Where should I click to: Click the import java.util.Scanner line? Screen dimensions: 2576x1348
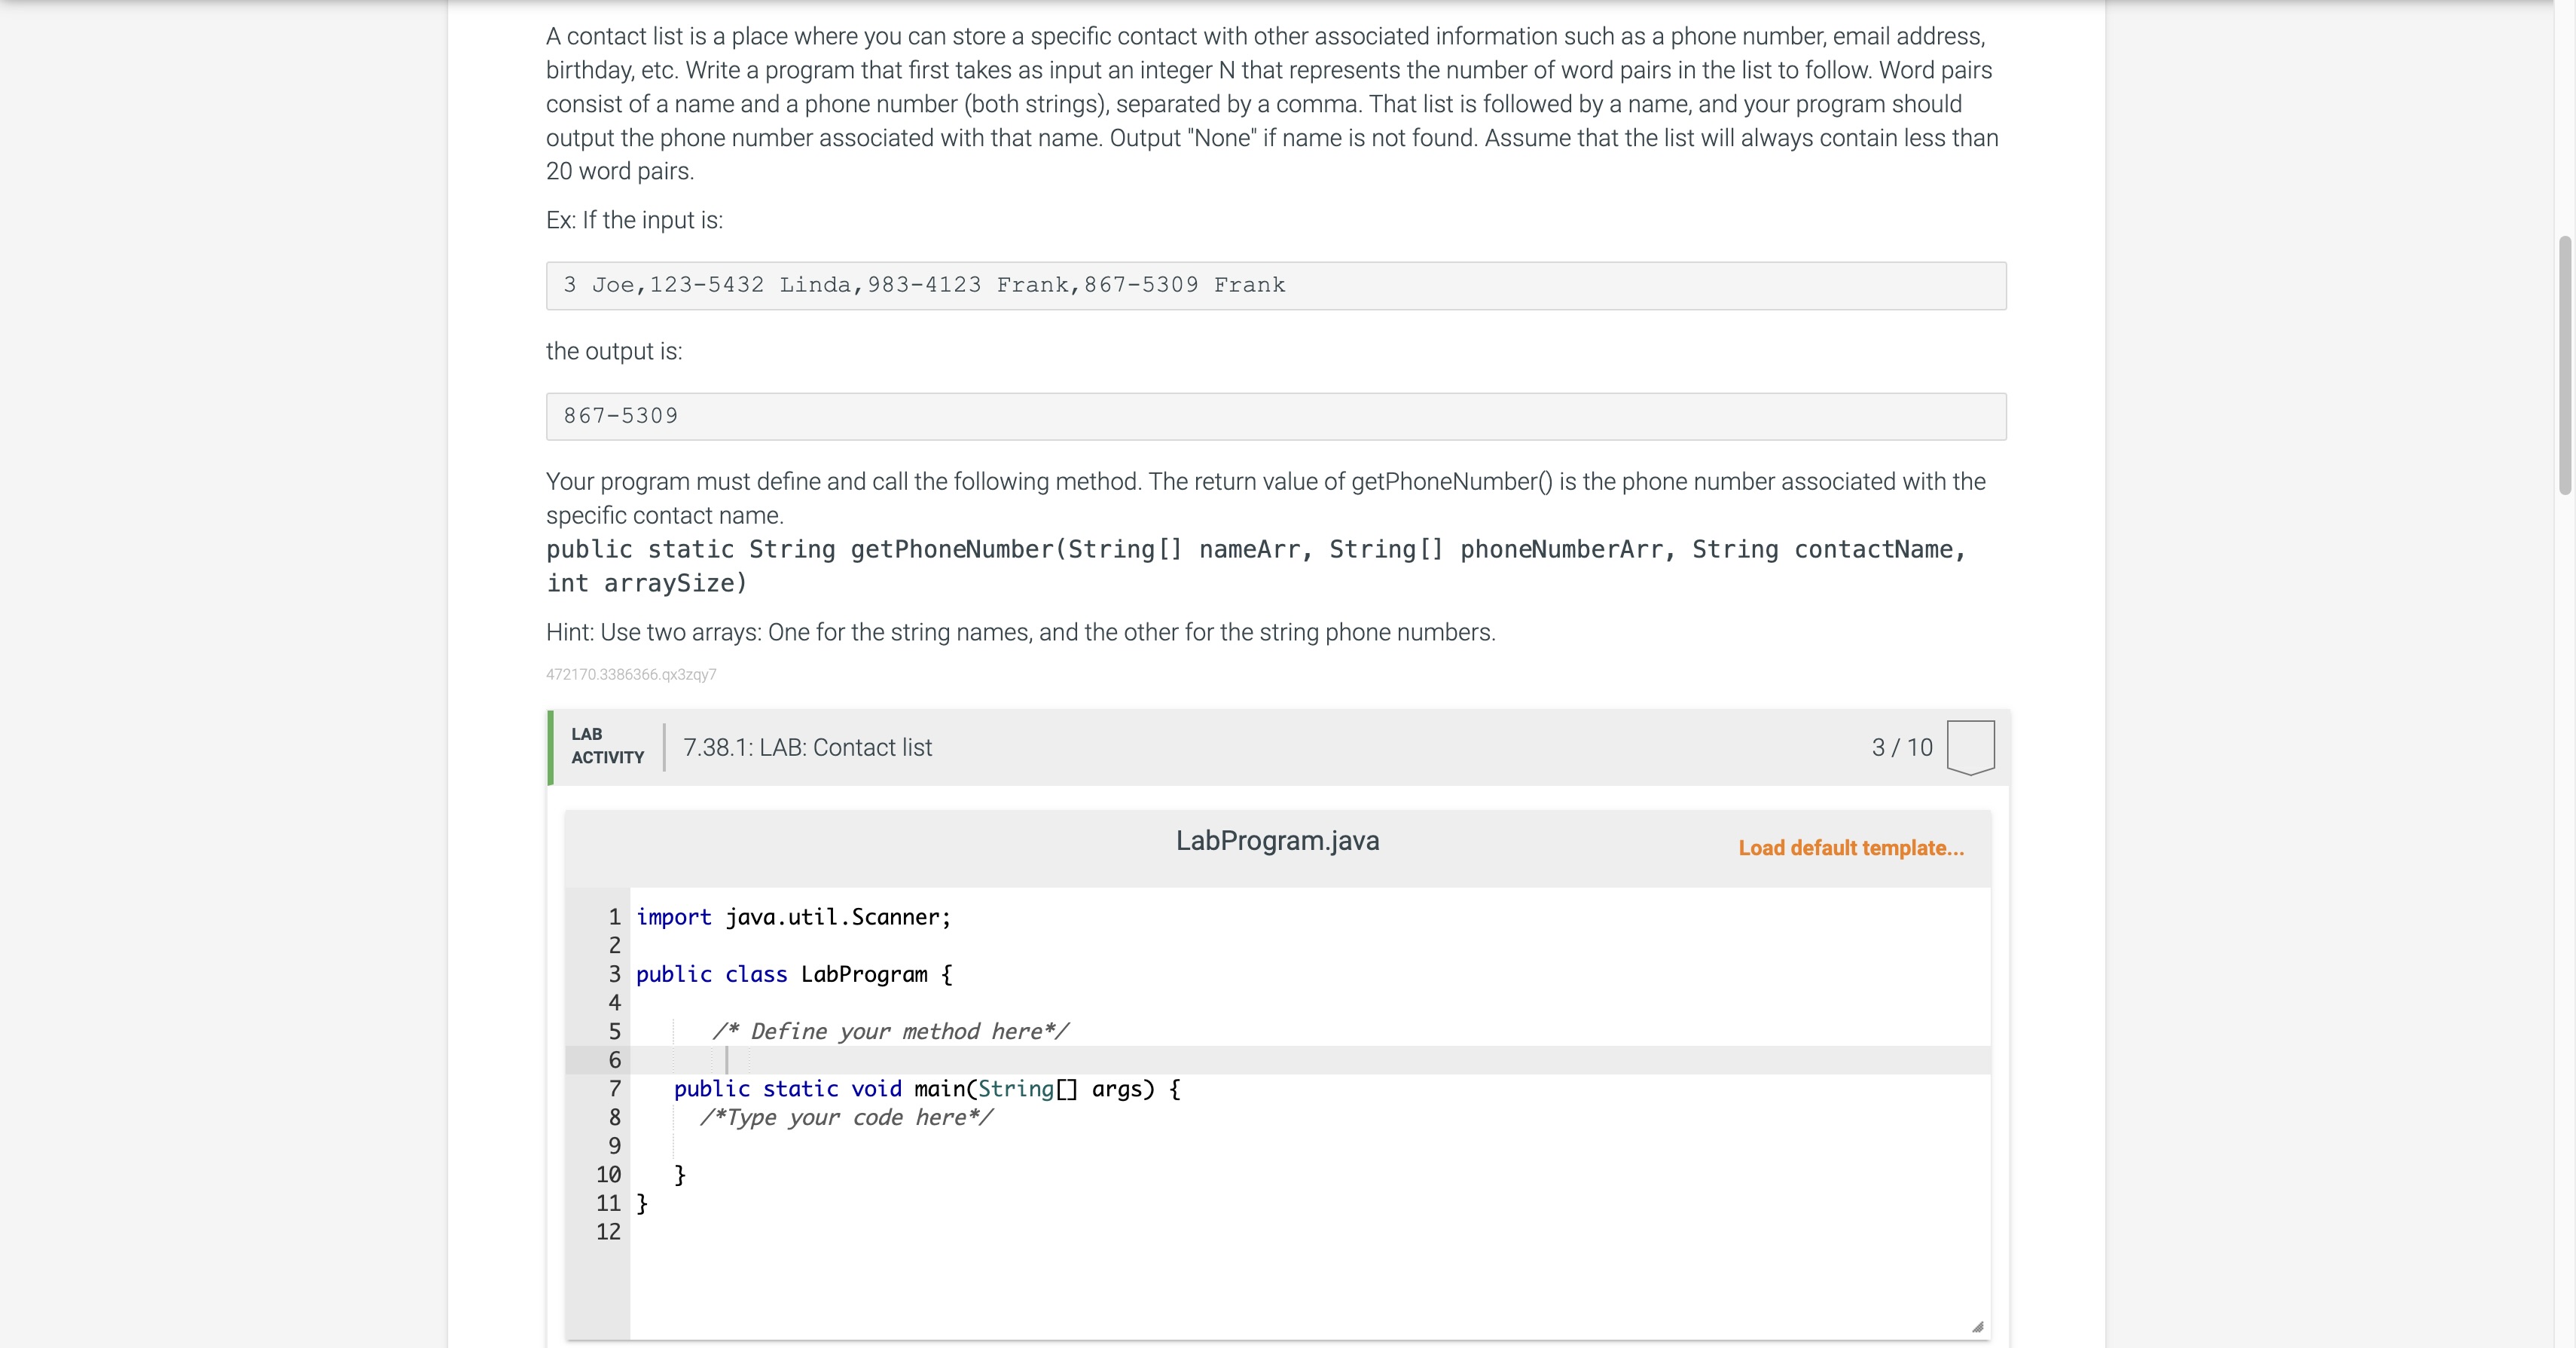[794, 917]
